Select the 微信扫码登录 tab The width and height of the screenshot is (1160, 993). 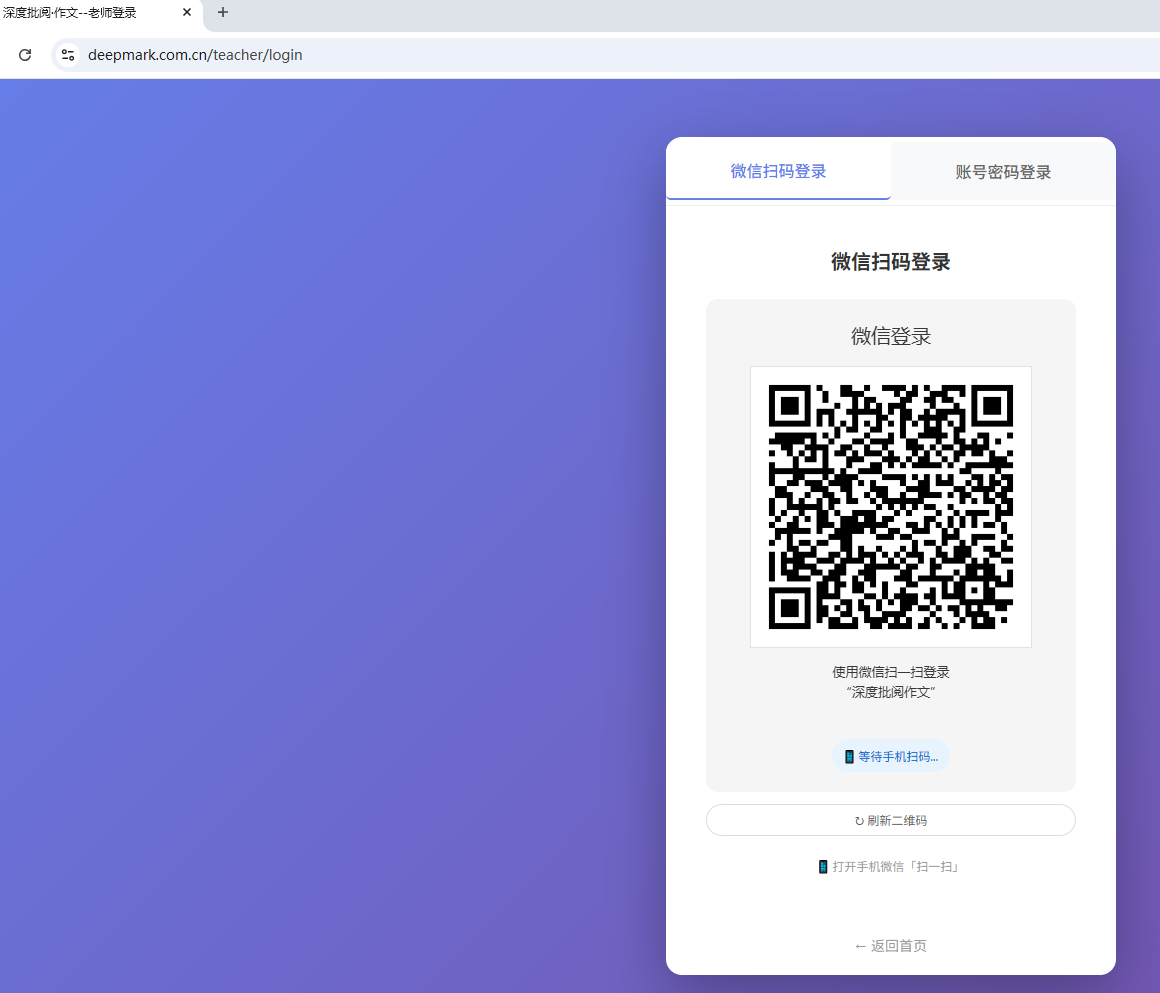coord(778,171)
